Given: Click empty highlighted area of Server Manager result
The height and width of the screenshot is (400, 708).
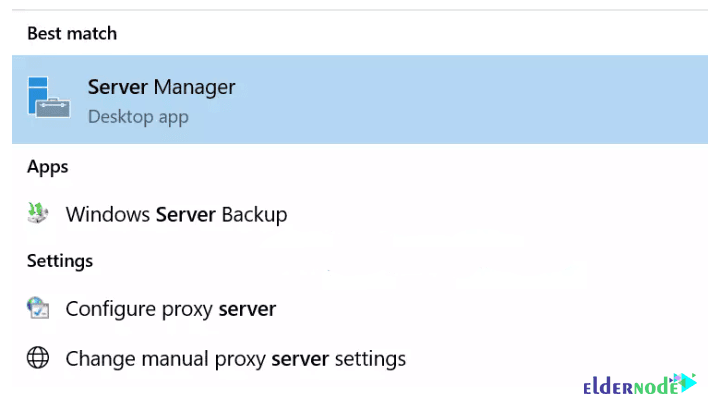Looking at the screenshot, I should coord(480,100).
